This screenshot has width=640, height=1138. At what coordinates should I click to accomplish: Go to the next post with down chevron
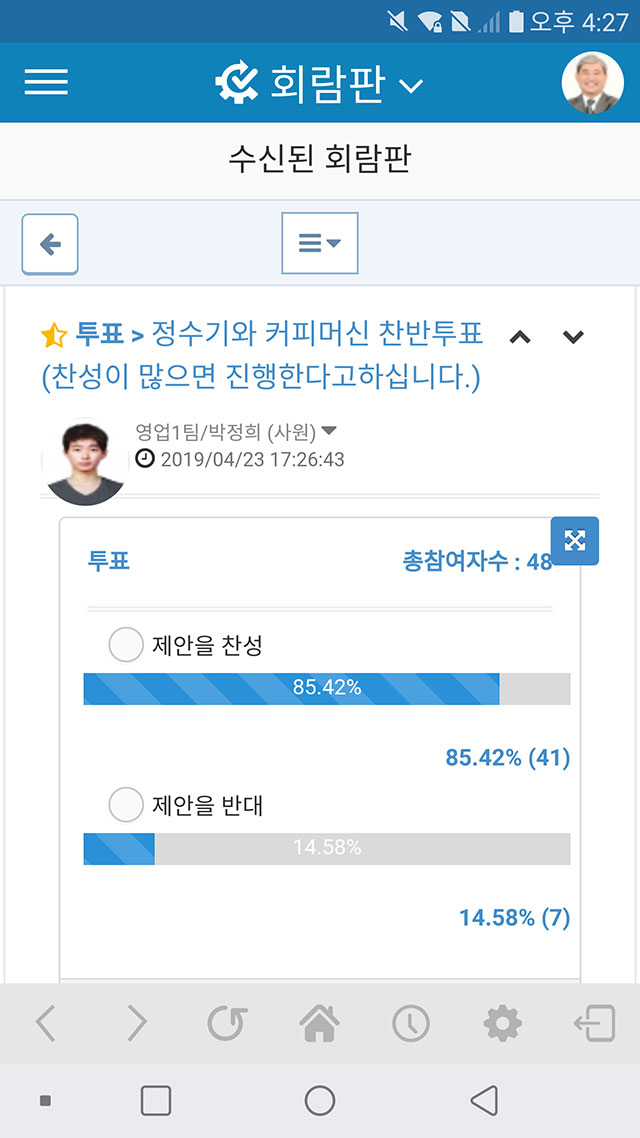point(573,337)
